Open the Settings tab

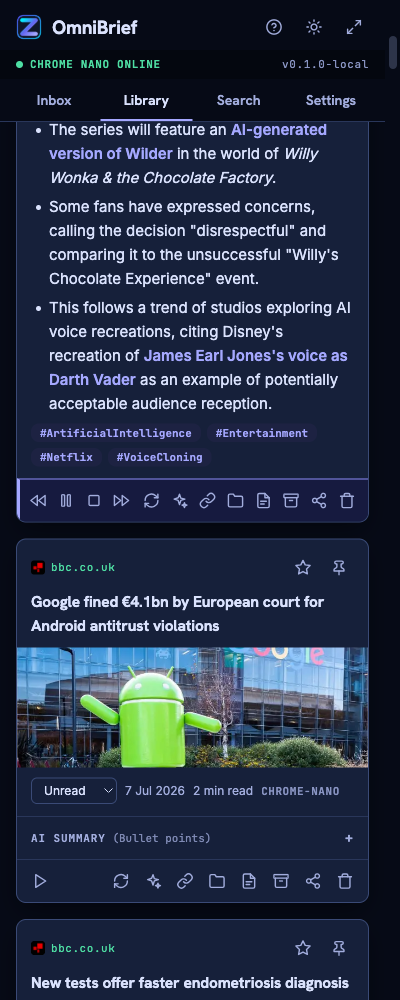click(x=330, y=100)
